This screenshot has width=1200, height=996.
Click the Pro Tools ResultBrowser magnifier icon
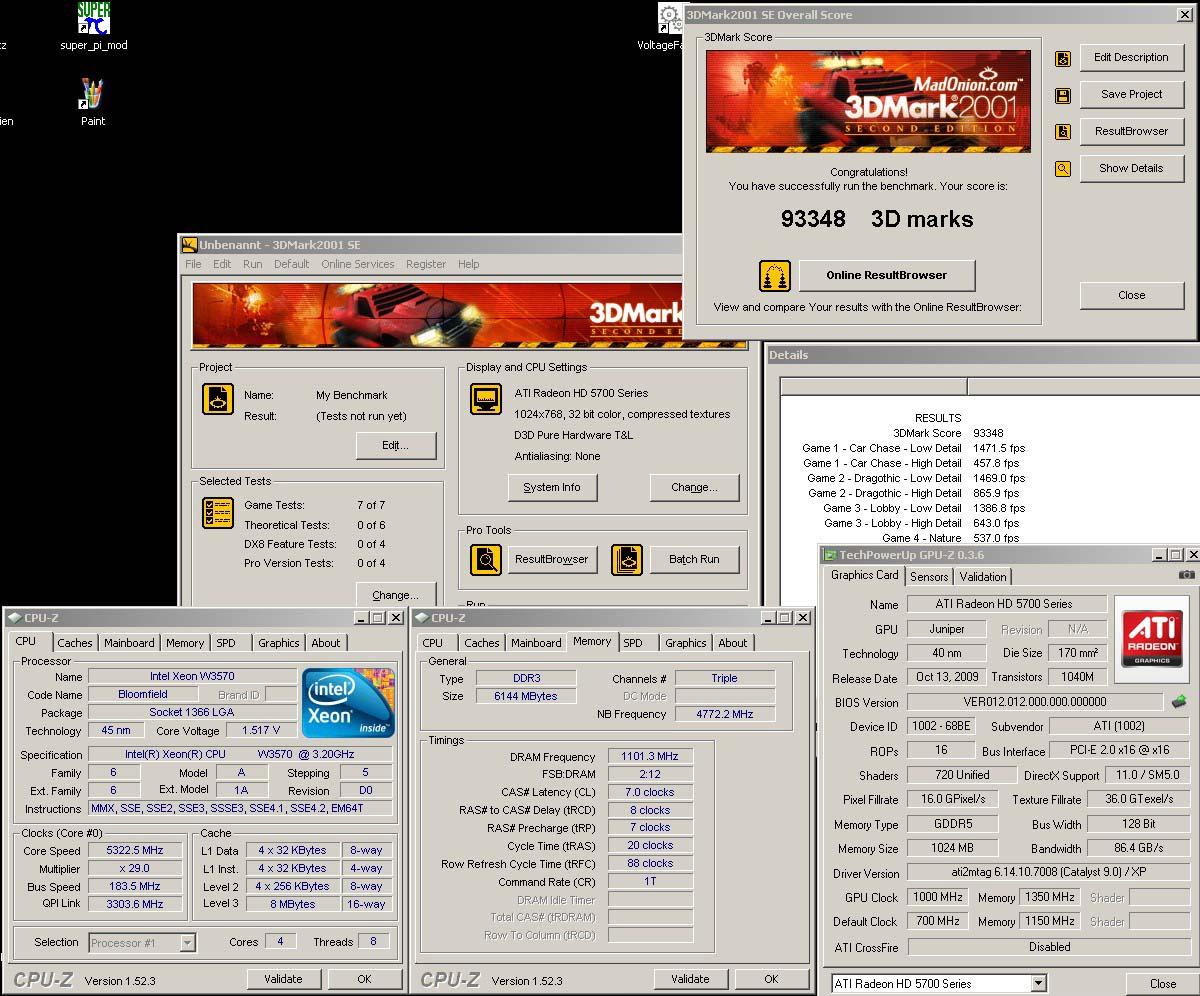(x=486, y=559)
